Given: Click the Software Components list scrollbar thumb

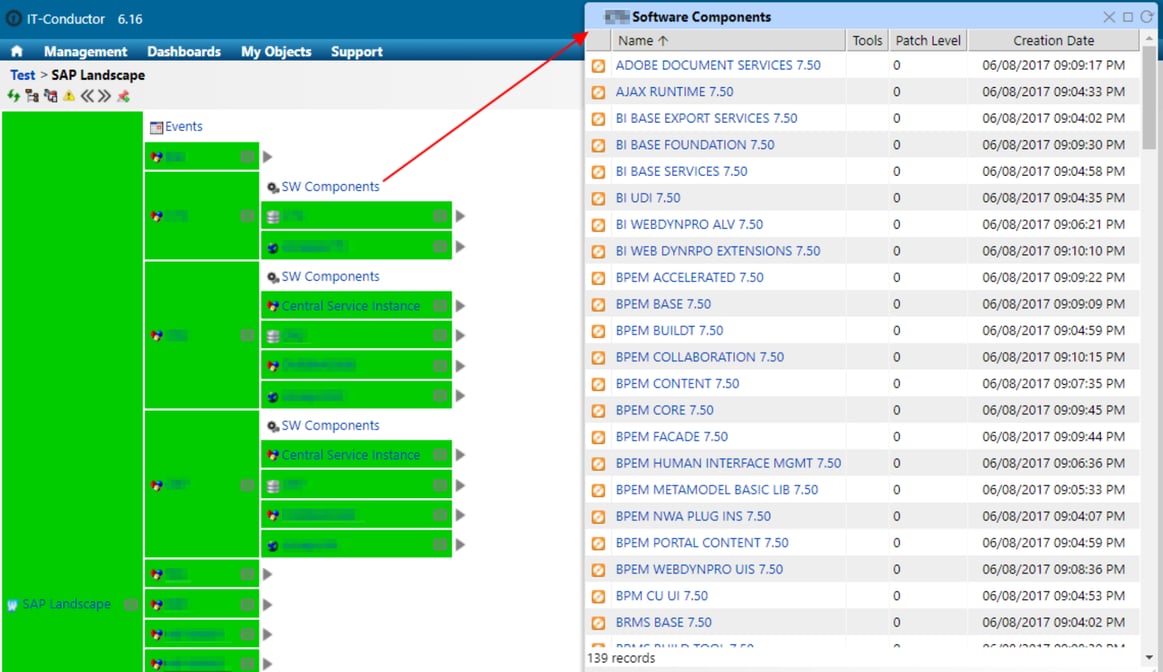Looking at the screenshot, I should (x=1150, y=96).
